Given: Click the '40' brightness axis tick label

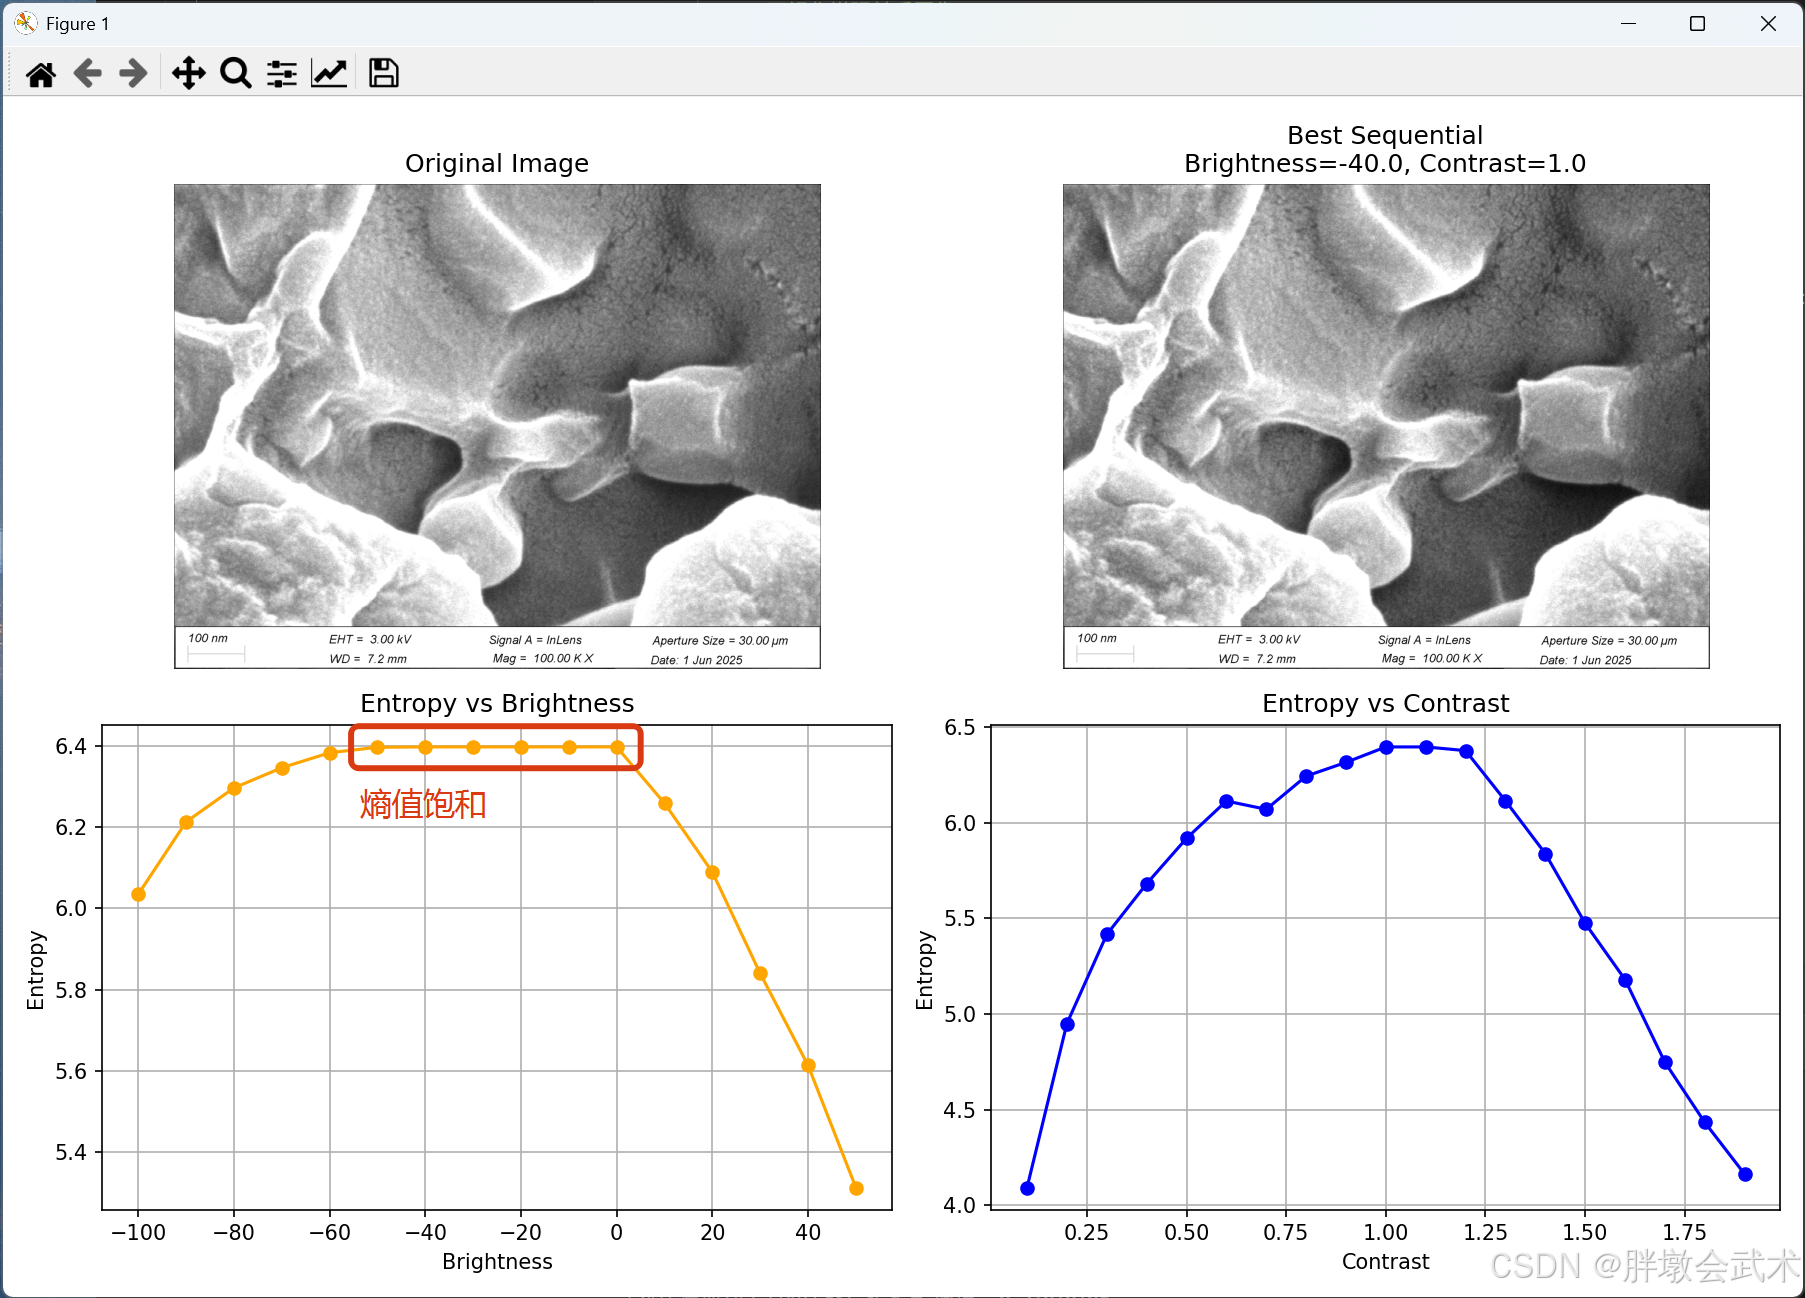Looking at the screenshot, I should tap(808, 1232).
